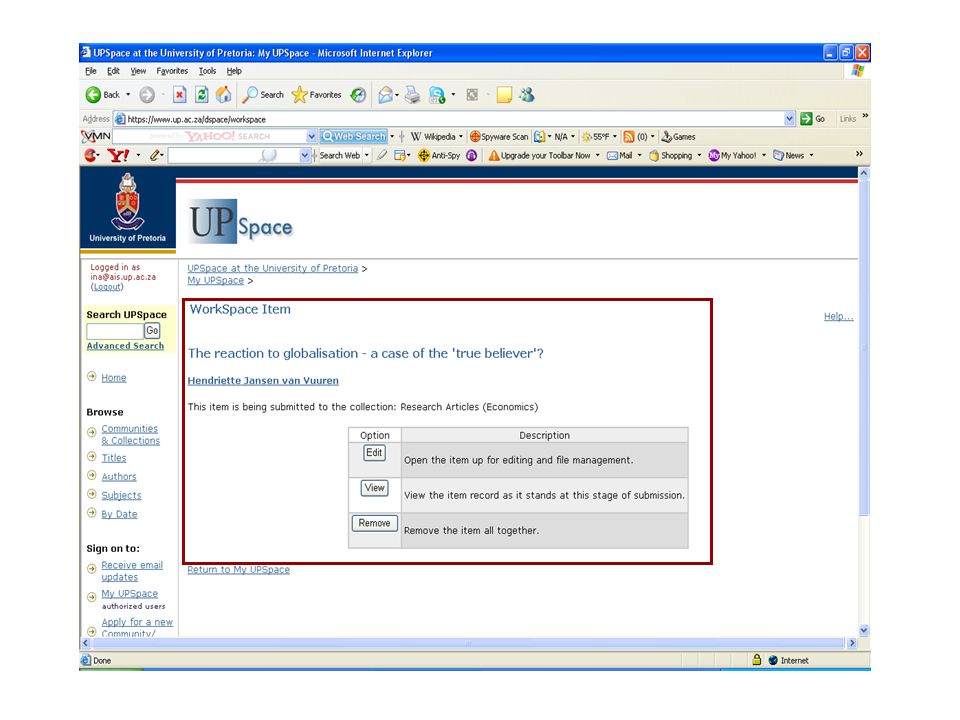Viewport: 960px width, 720px height.
Task: Click the Forward arrow icon
Action: [x=147, y=95]
